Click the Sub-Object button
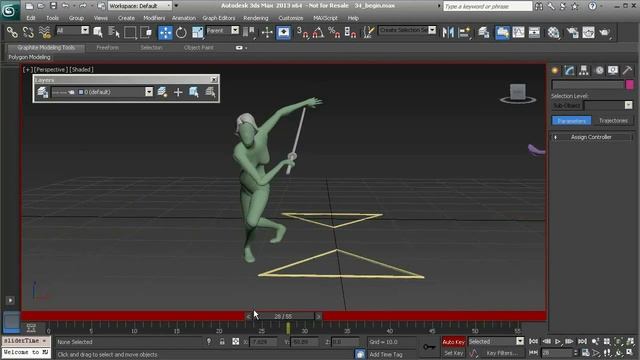 click(567, 105)
